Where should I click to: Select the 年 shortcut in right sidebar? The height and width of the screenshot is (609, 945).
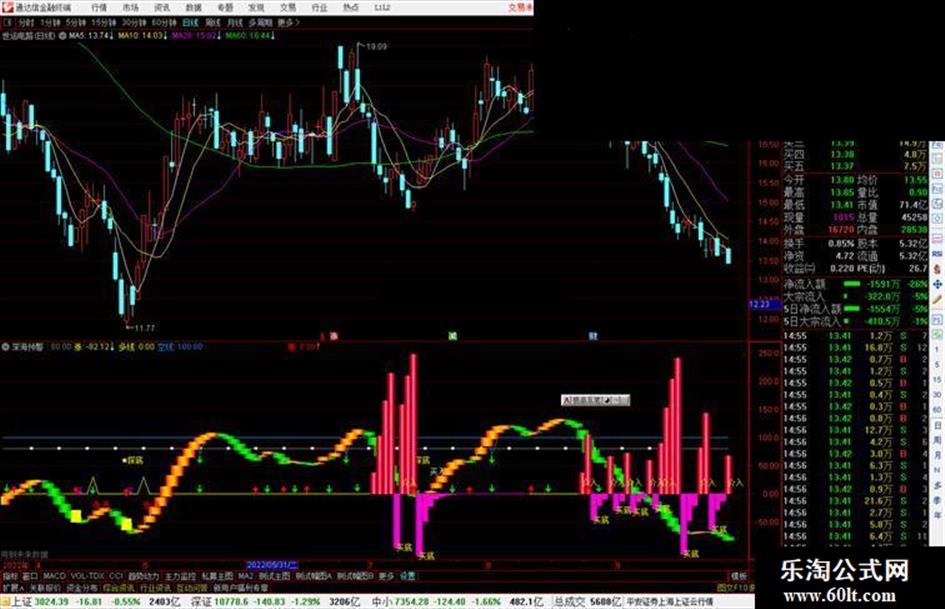point(938,516)
